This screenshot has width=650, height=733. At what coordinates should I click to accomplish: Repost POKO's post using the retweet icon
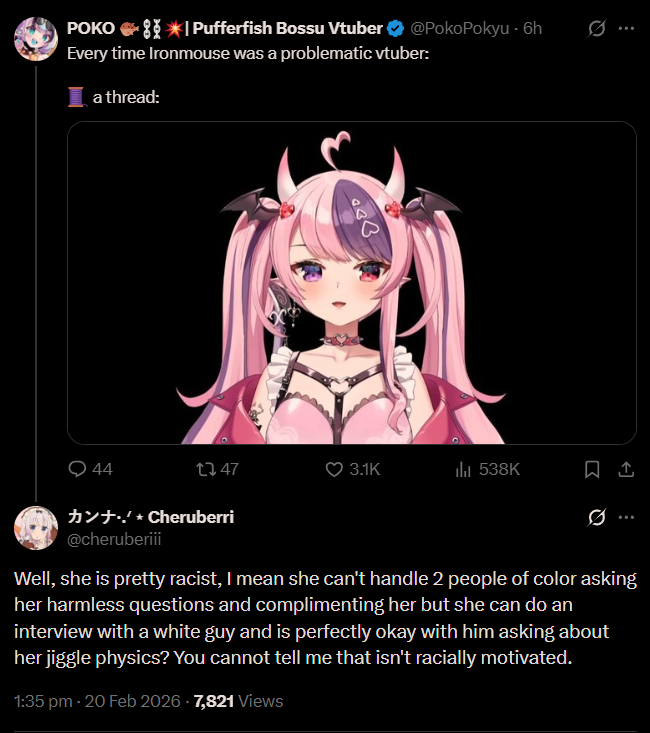(205, 469)
